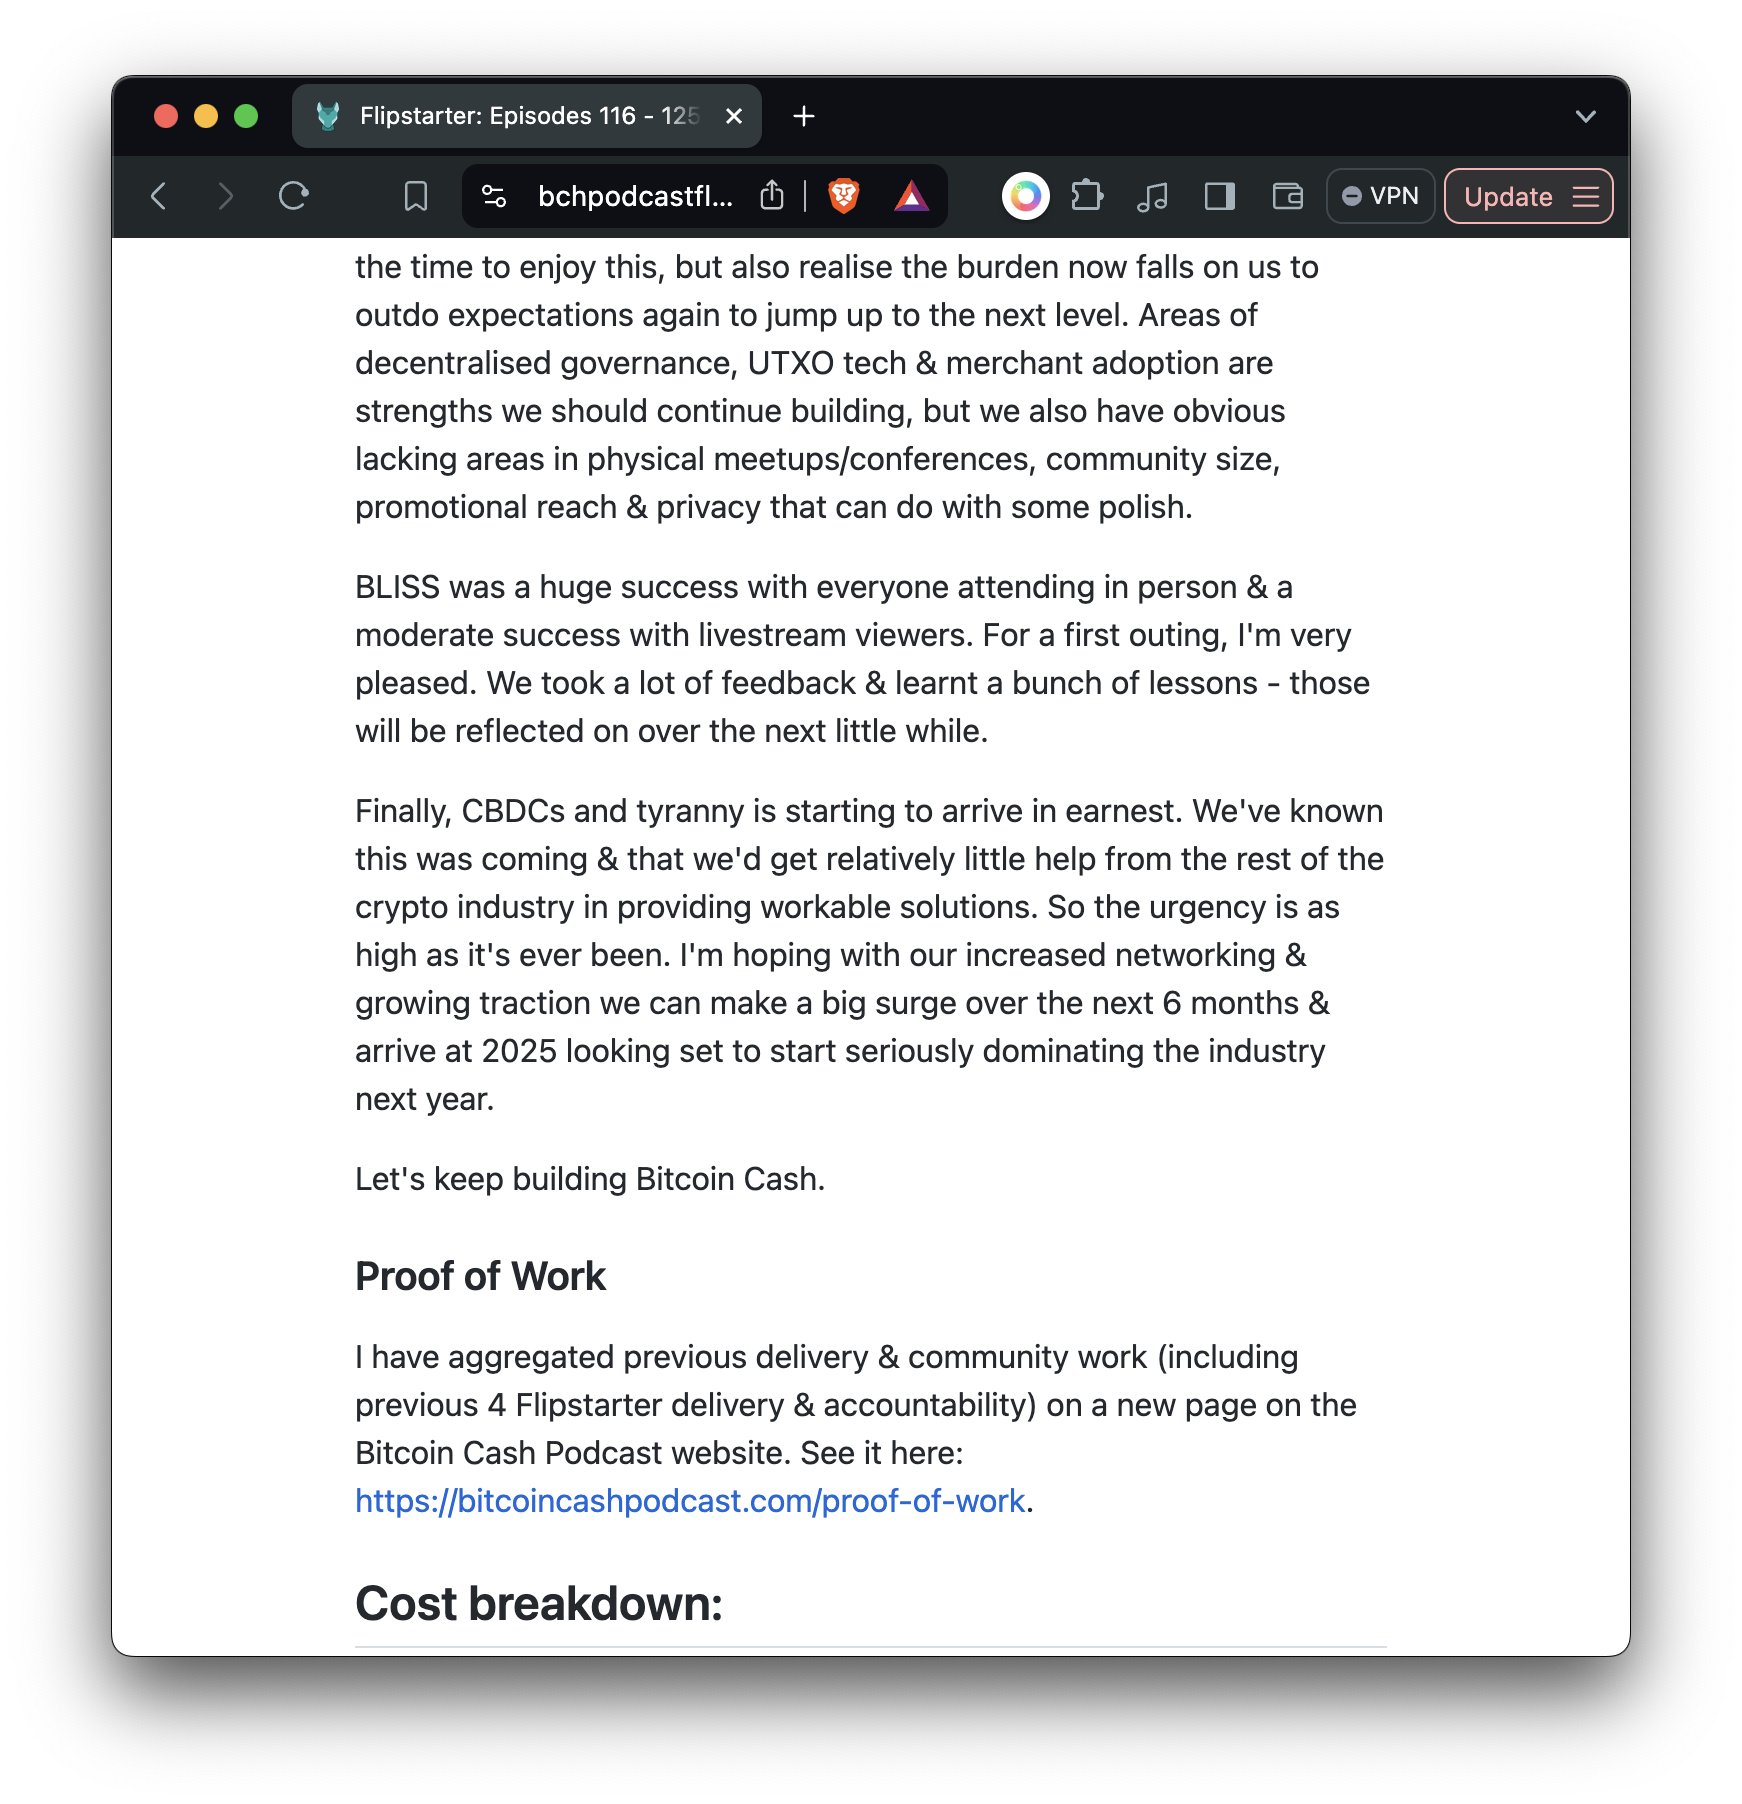1742x1804 pixels.
Task: Open the extensions puzzle-piece menu
Action: 1087,196
